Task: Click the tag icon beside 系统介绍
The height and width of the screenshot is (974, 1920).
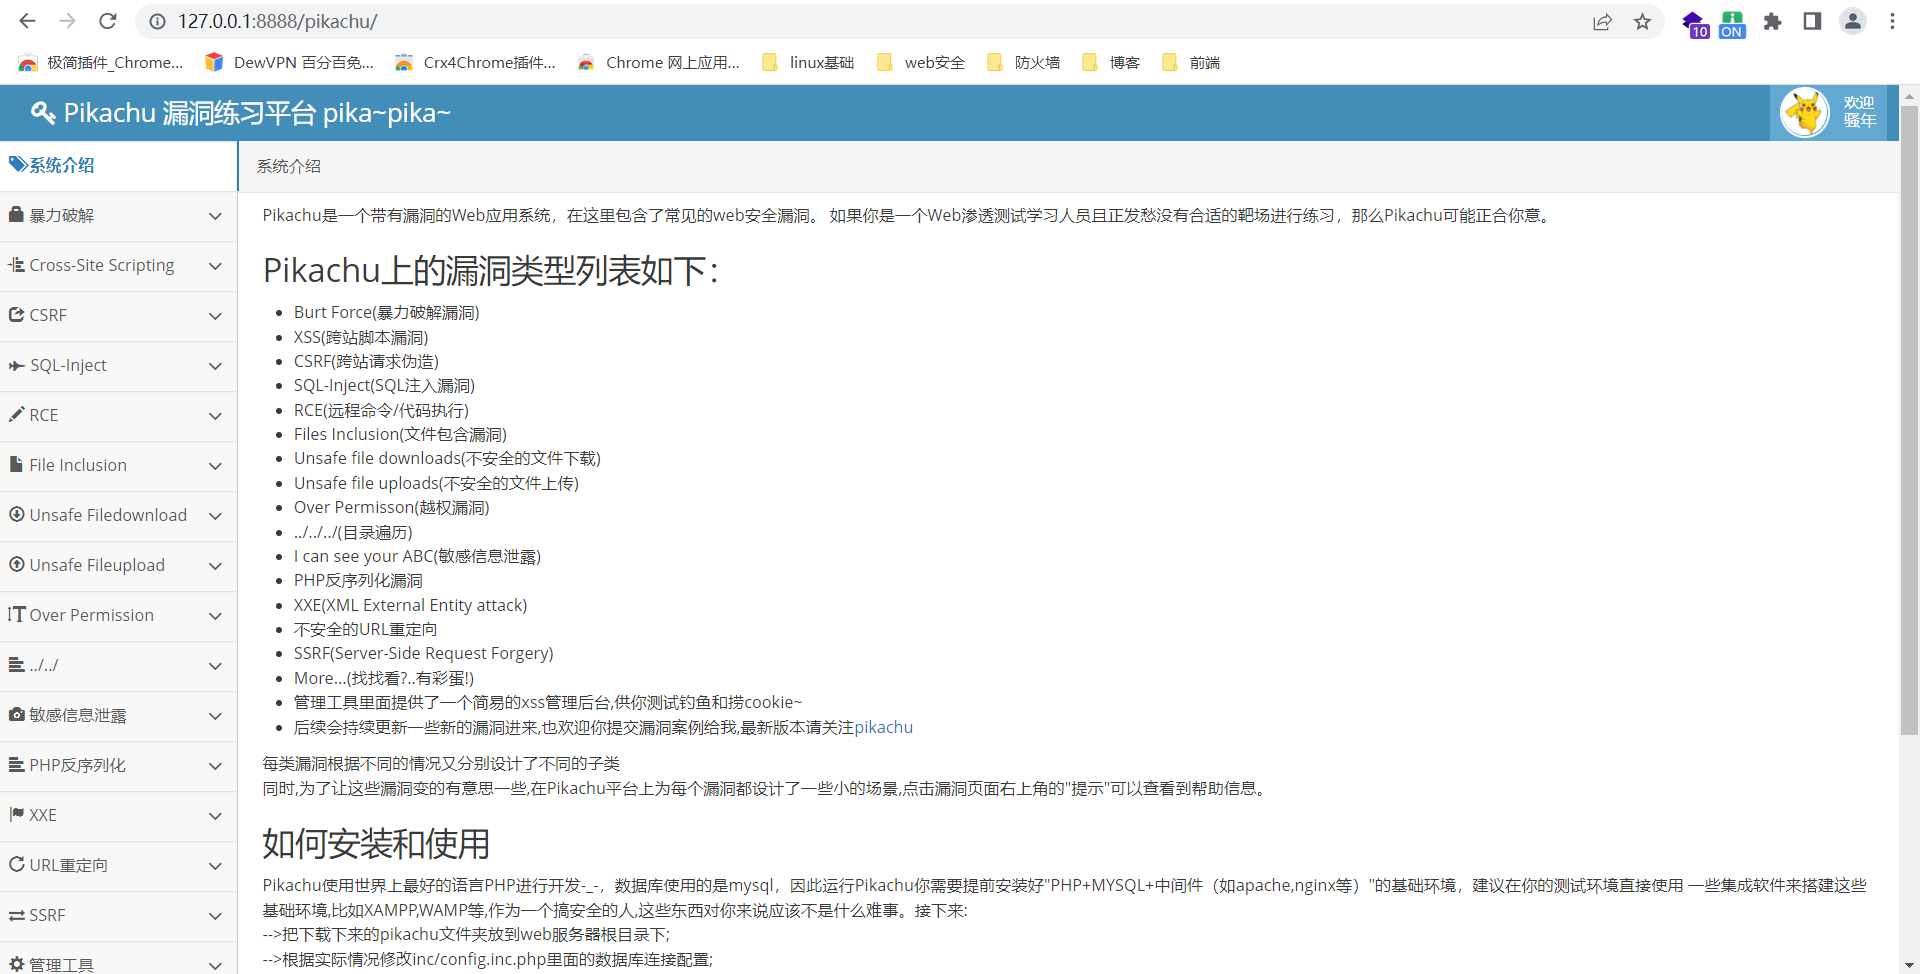Action: (18, 164)
